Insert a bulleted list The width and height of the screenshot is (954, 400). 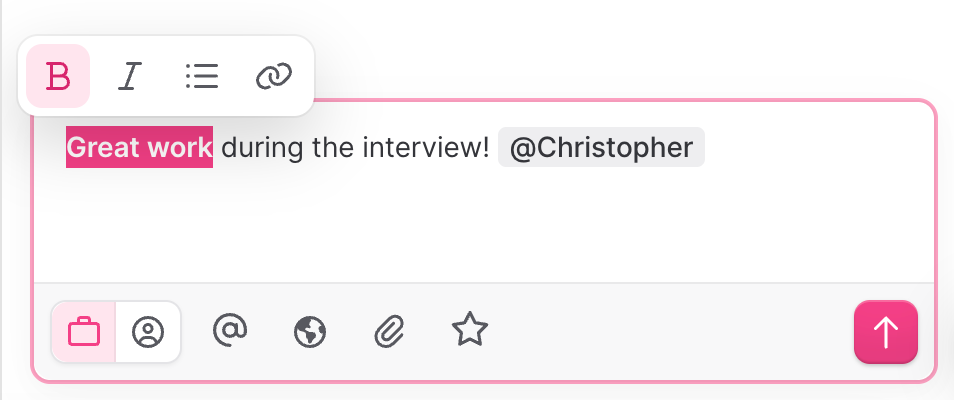pos(201,76)
